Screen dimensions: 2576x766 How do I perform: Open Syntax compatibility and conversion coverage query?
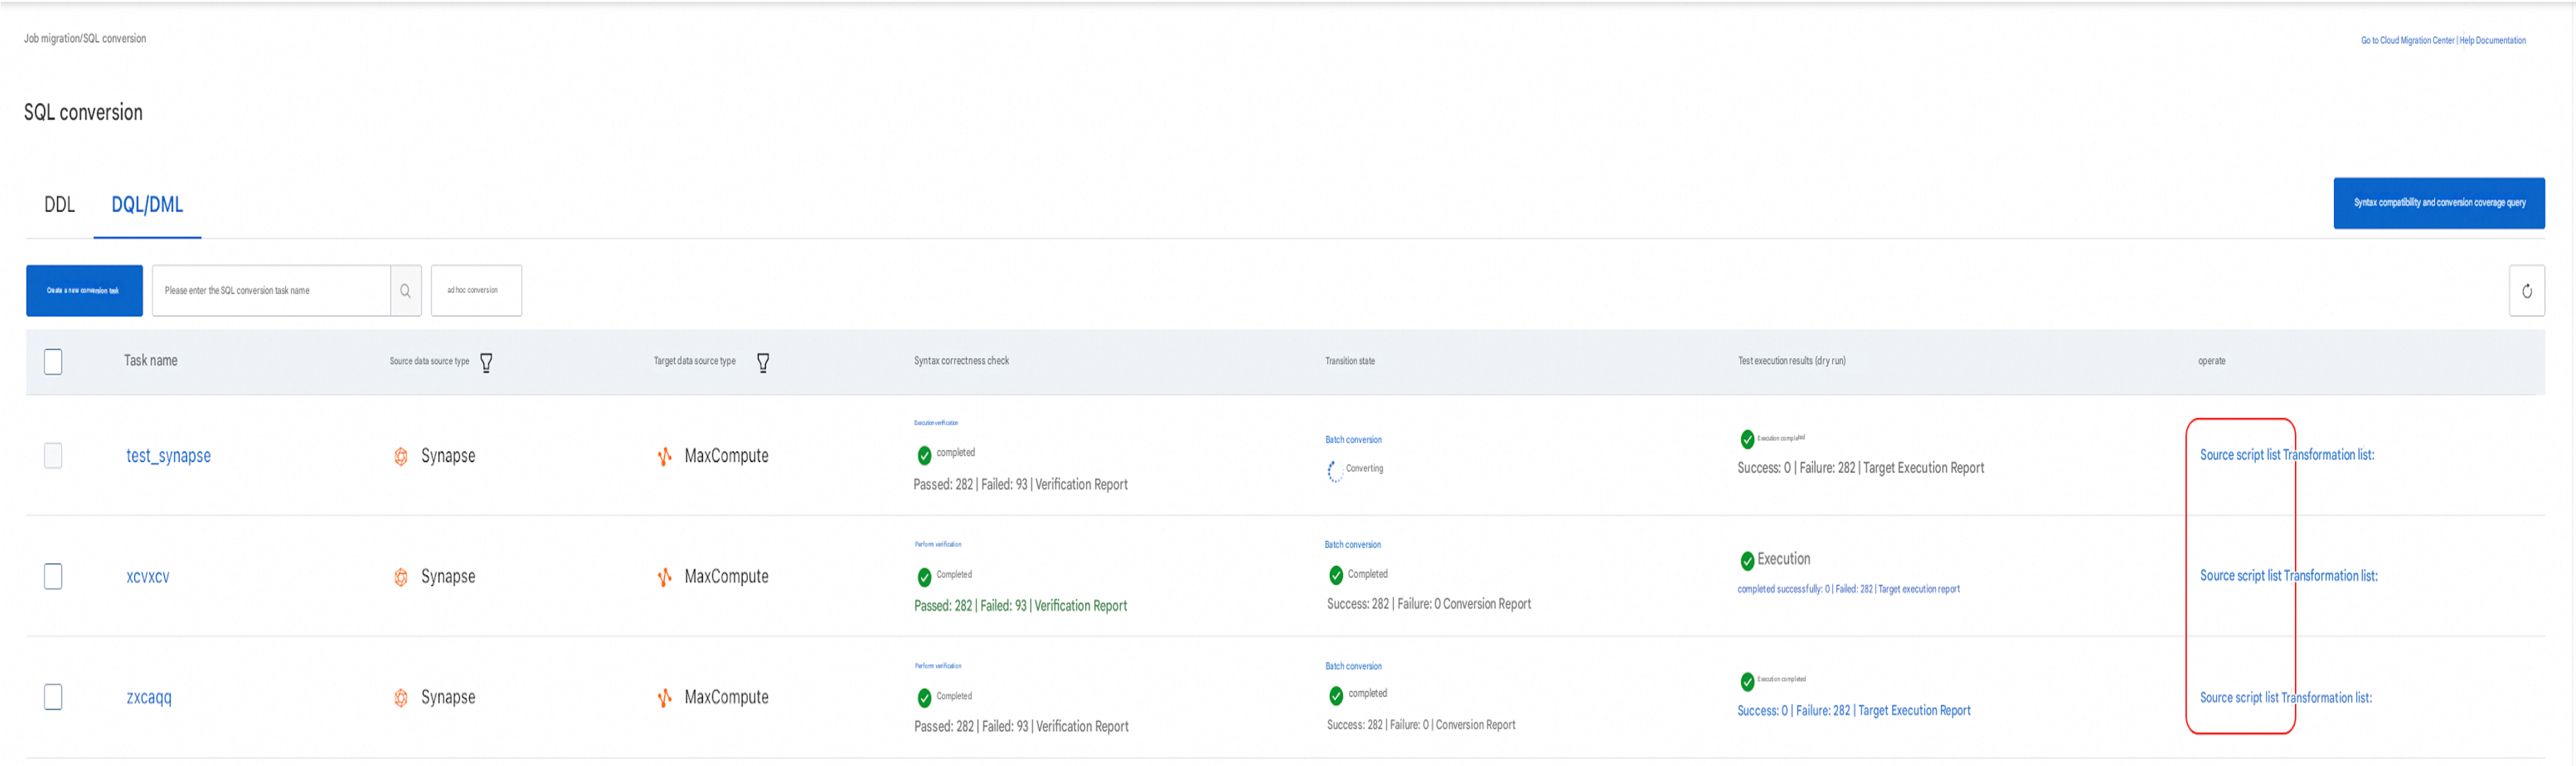pyautogui.click(x=2438, y=203)
